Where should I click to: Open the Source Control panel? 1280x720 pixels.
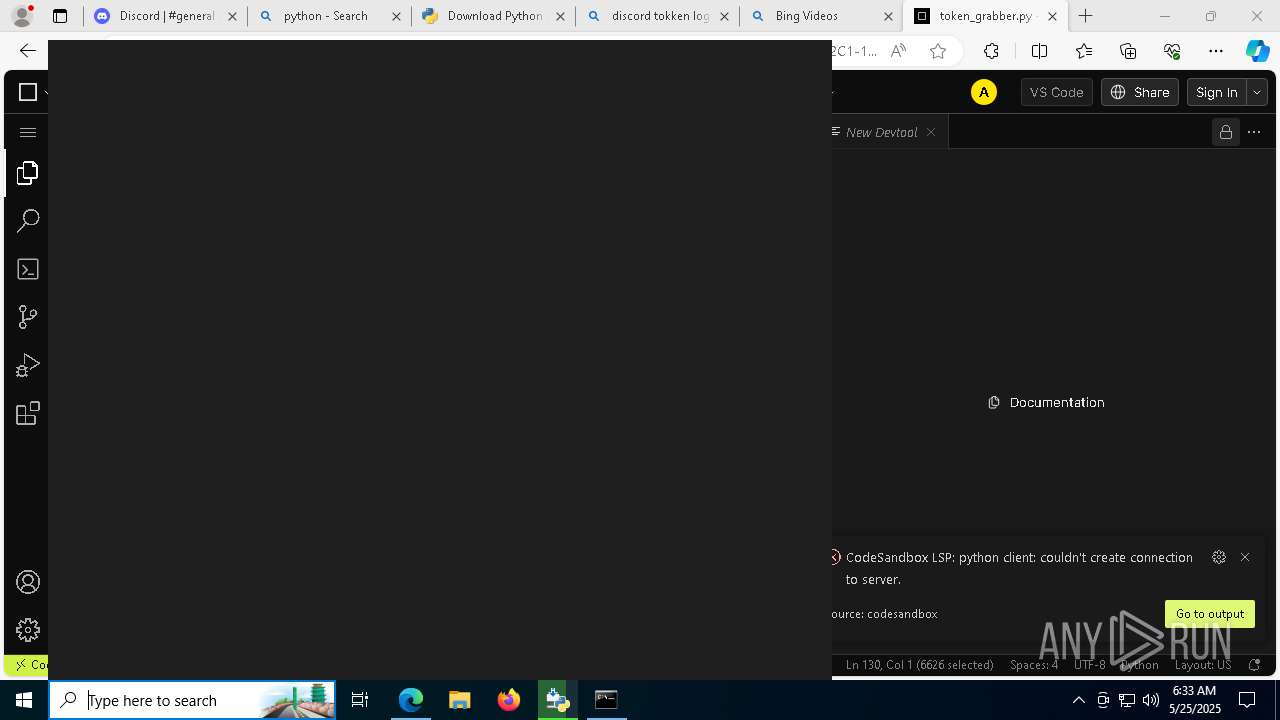click(28, 317)
